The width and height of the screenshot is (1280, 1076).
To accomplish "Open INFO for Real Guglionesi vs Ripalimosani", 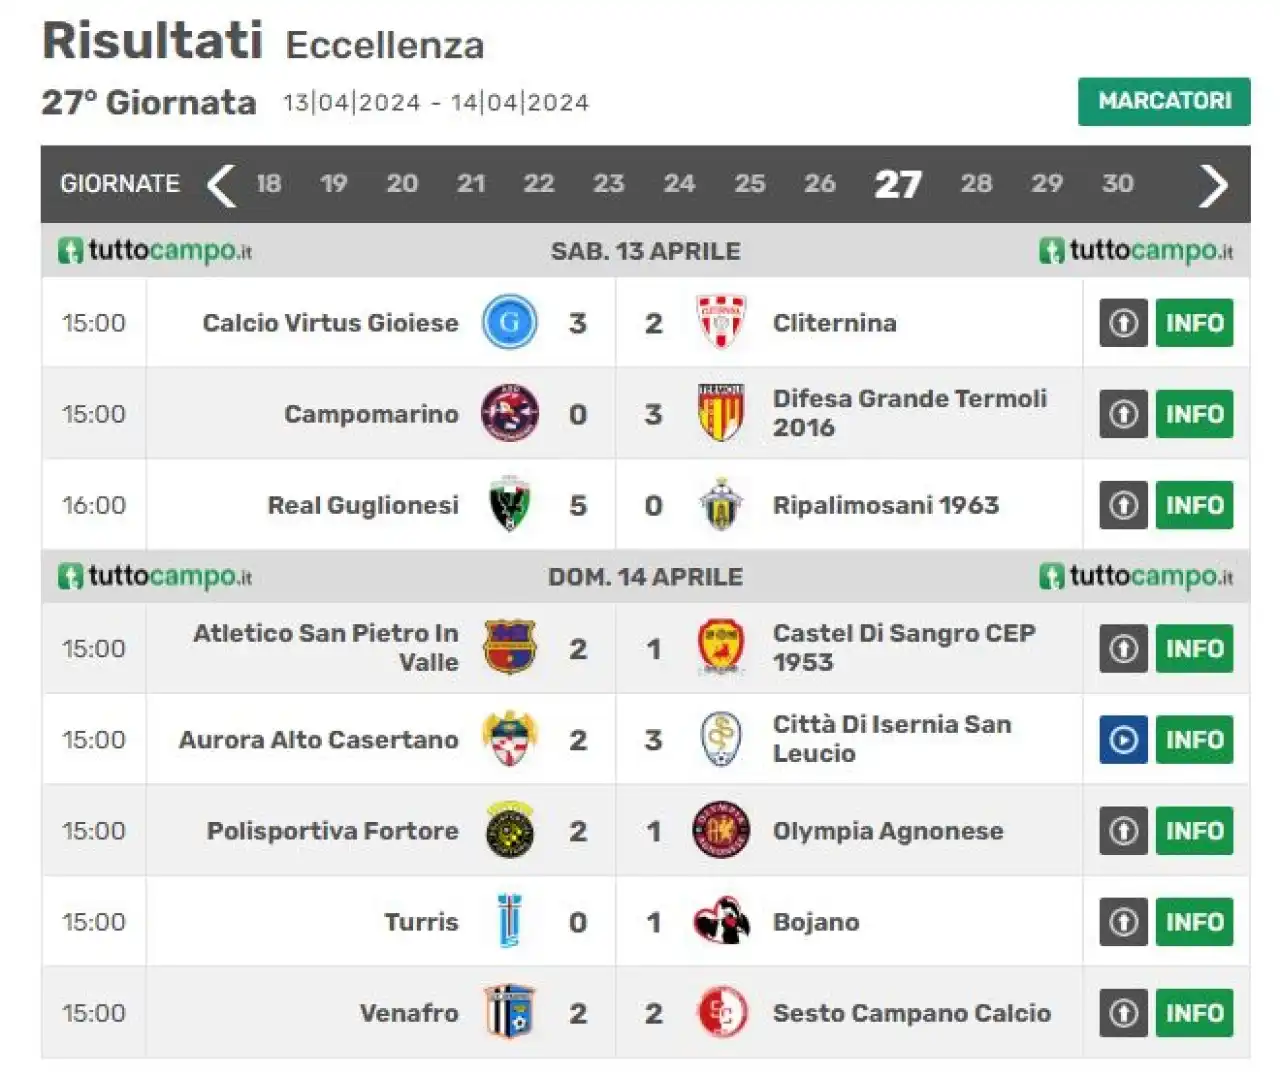I will [1194, 505].
